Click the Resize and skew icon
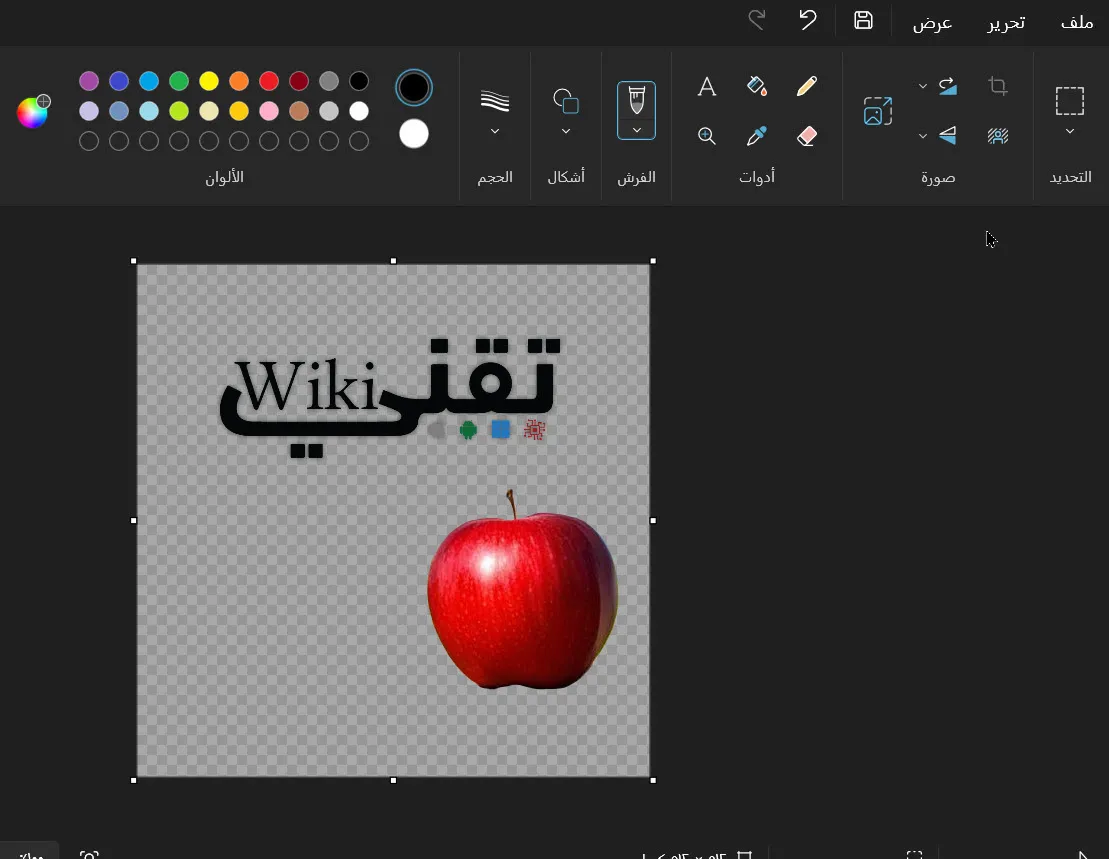Screen dimensions: 1109x859 (878, 111)
